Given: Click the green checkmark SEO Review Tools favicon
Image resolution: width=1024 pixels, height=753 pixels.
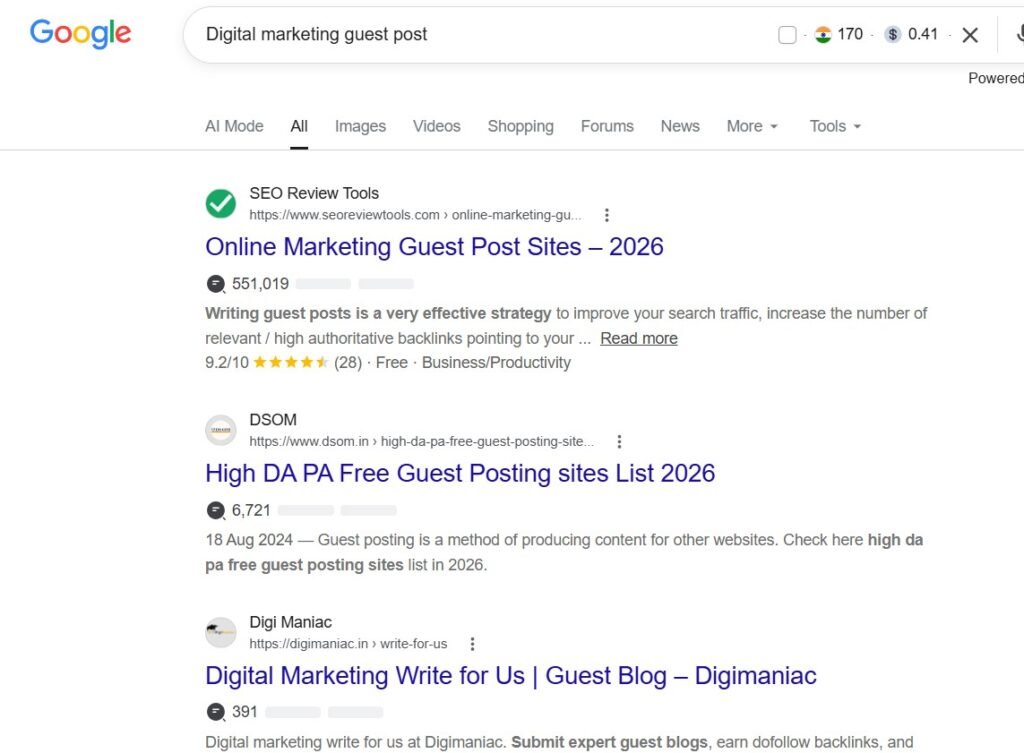Looking at the screenshot, I should point(221,203).
